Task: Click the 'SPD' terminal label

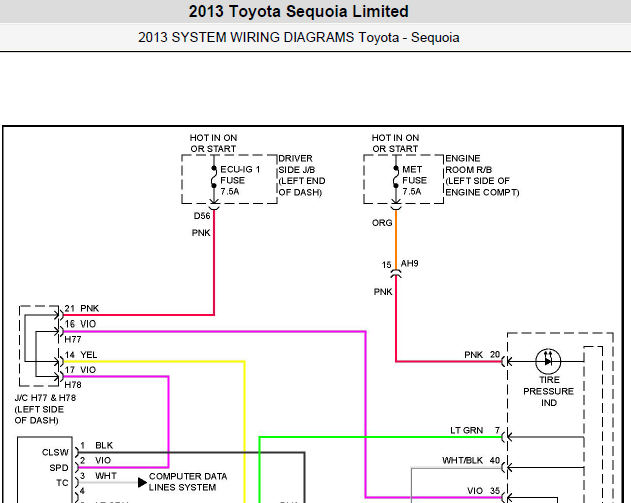Action: coord(59,468)
